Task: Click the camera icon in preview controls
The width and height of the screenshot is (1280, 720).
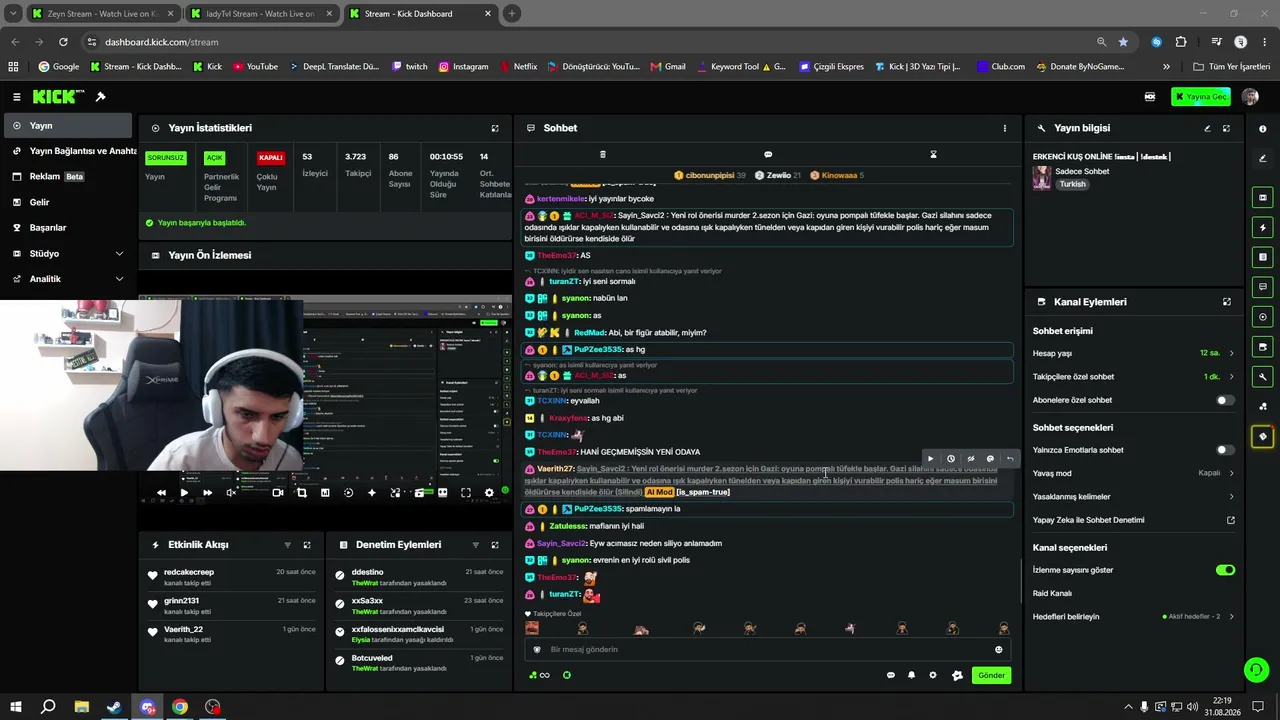Action: coord(278,493)
